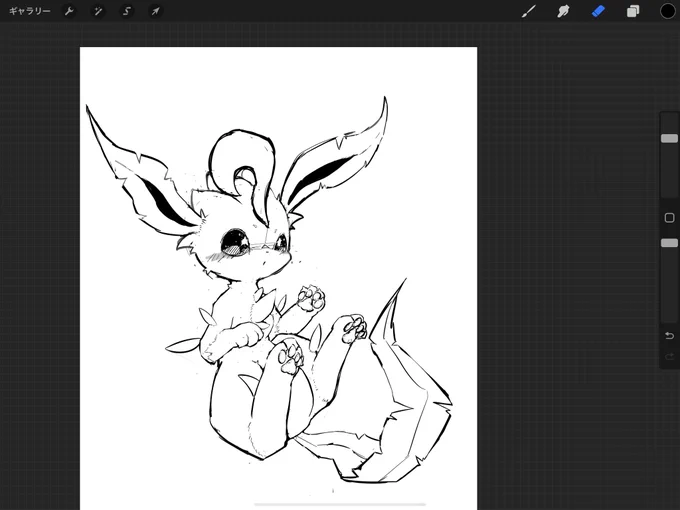Open the ギャラリー gallery
Image resolution: width=680 pixels, height=510 pixels.
29,11
